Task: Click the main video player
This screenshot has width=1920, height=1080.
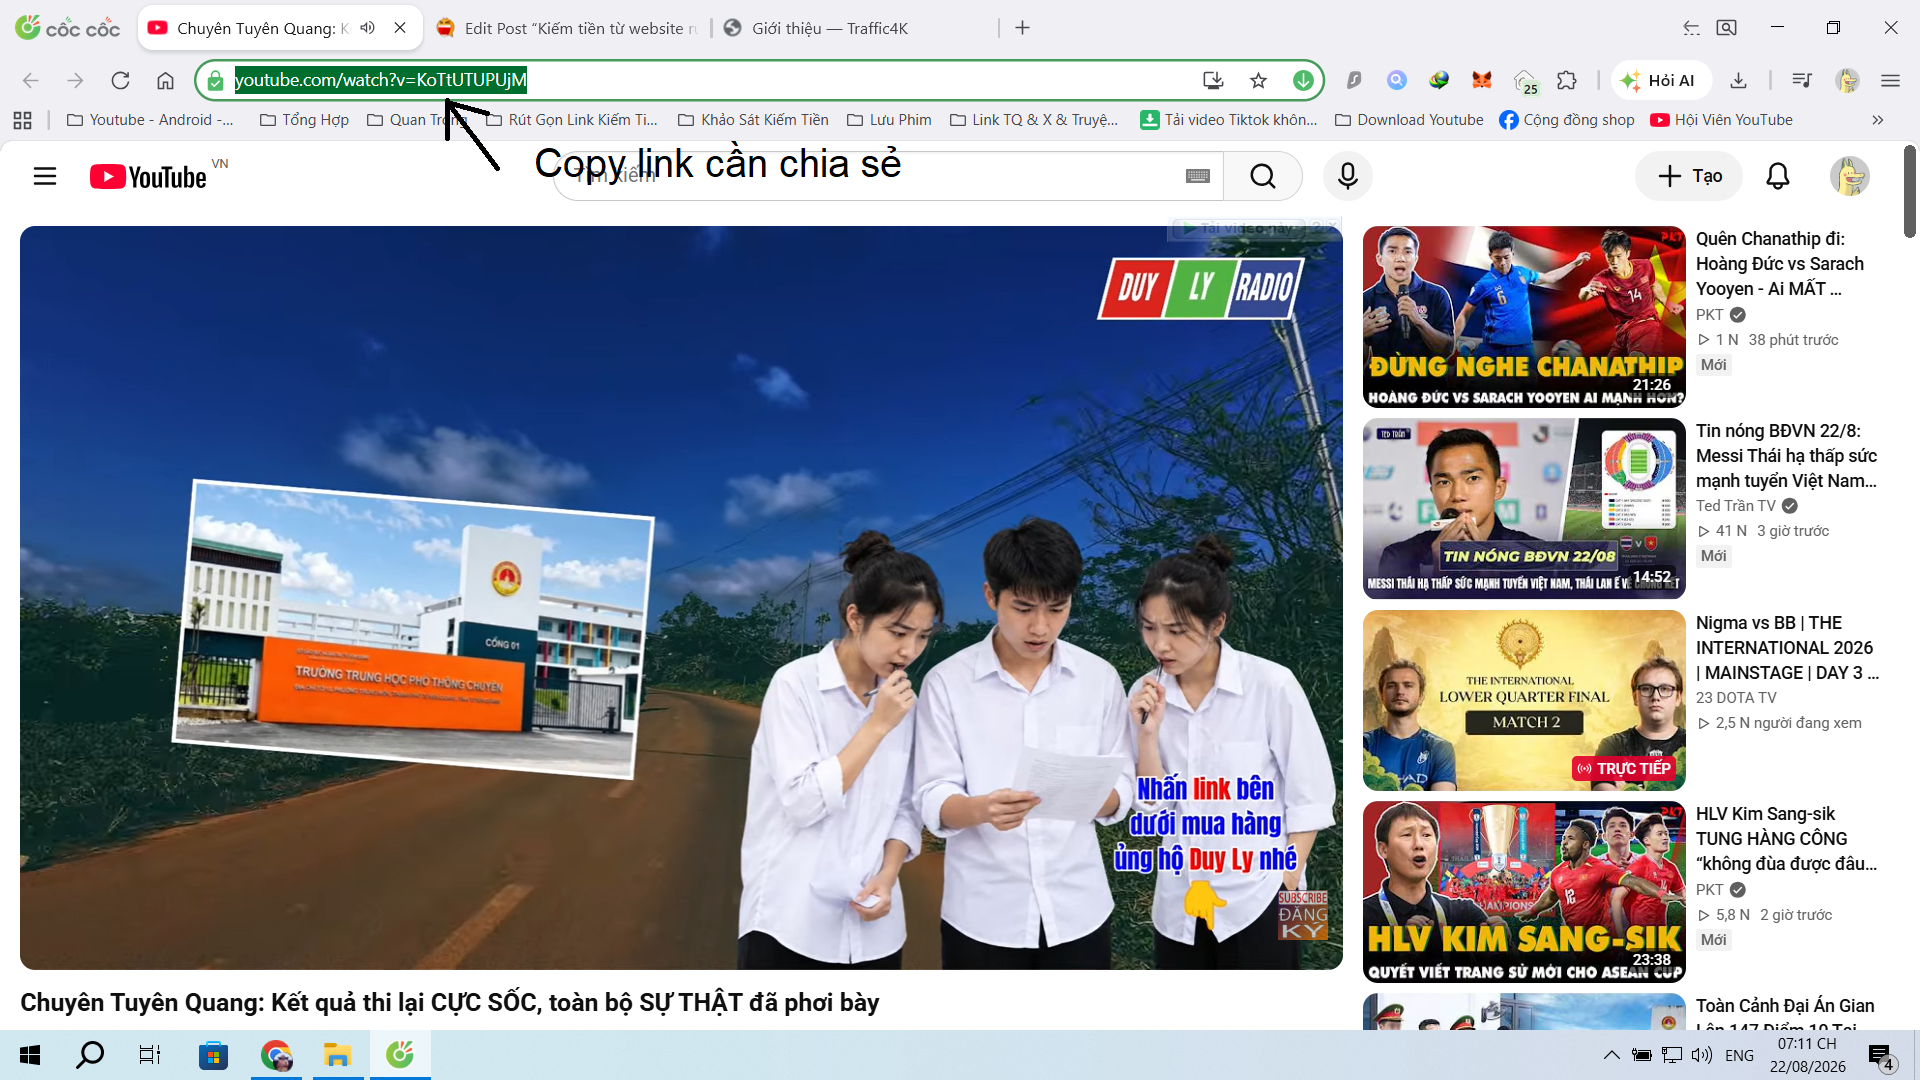Action: (681, 598)
